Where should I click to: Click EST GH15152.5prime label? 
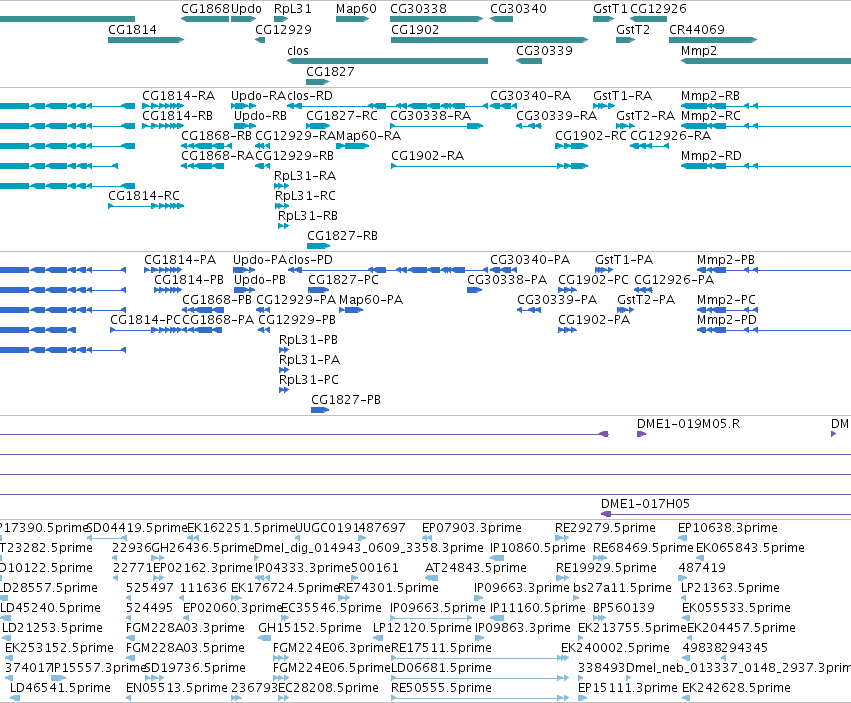tap(310, 629)
